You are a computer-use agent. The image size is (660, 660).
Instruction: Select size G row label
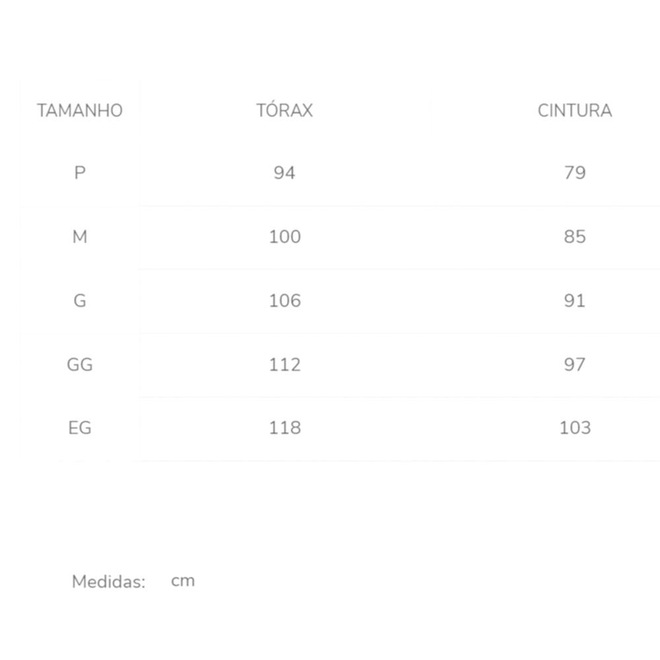[80, 301]
